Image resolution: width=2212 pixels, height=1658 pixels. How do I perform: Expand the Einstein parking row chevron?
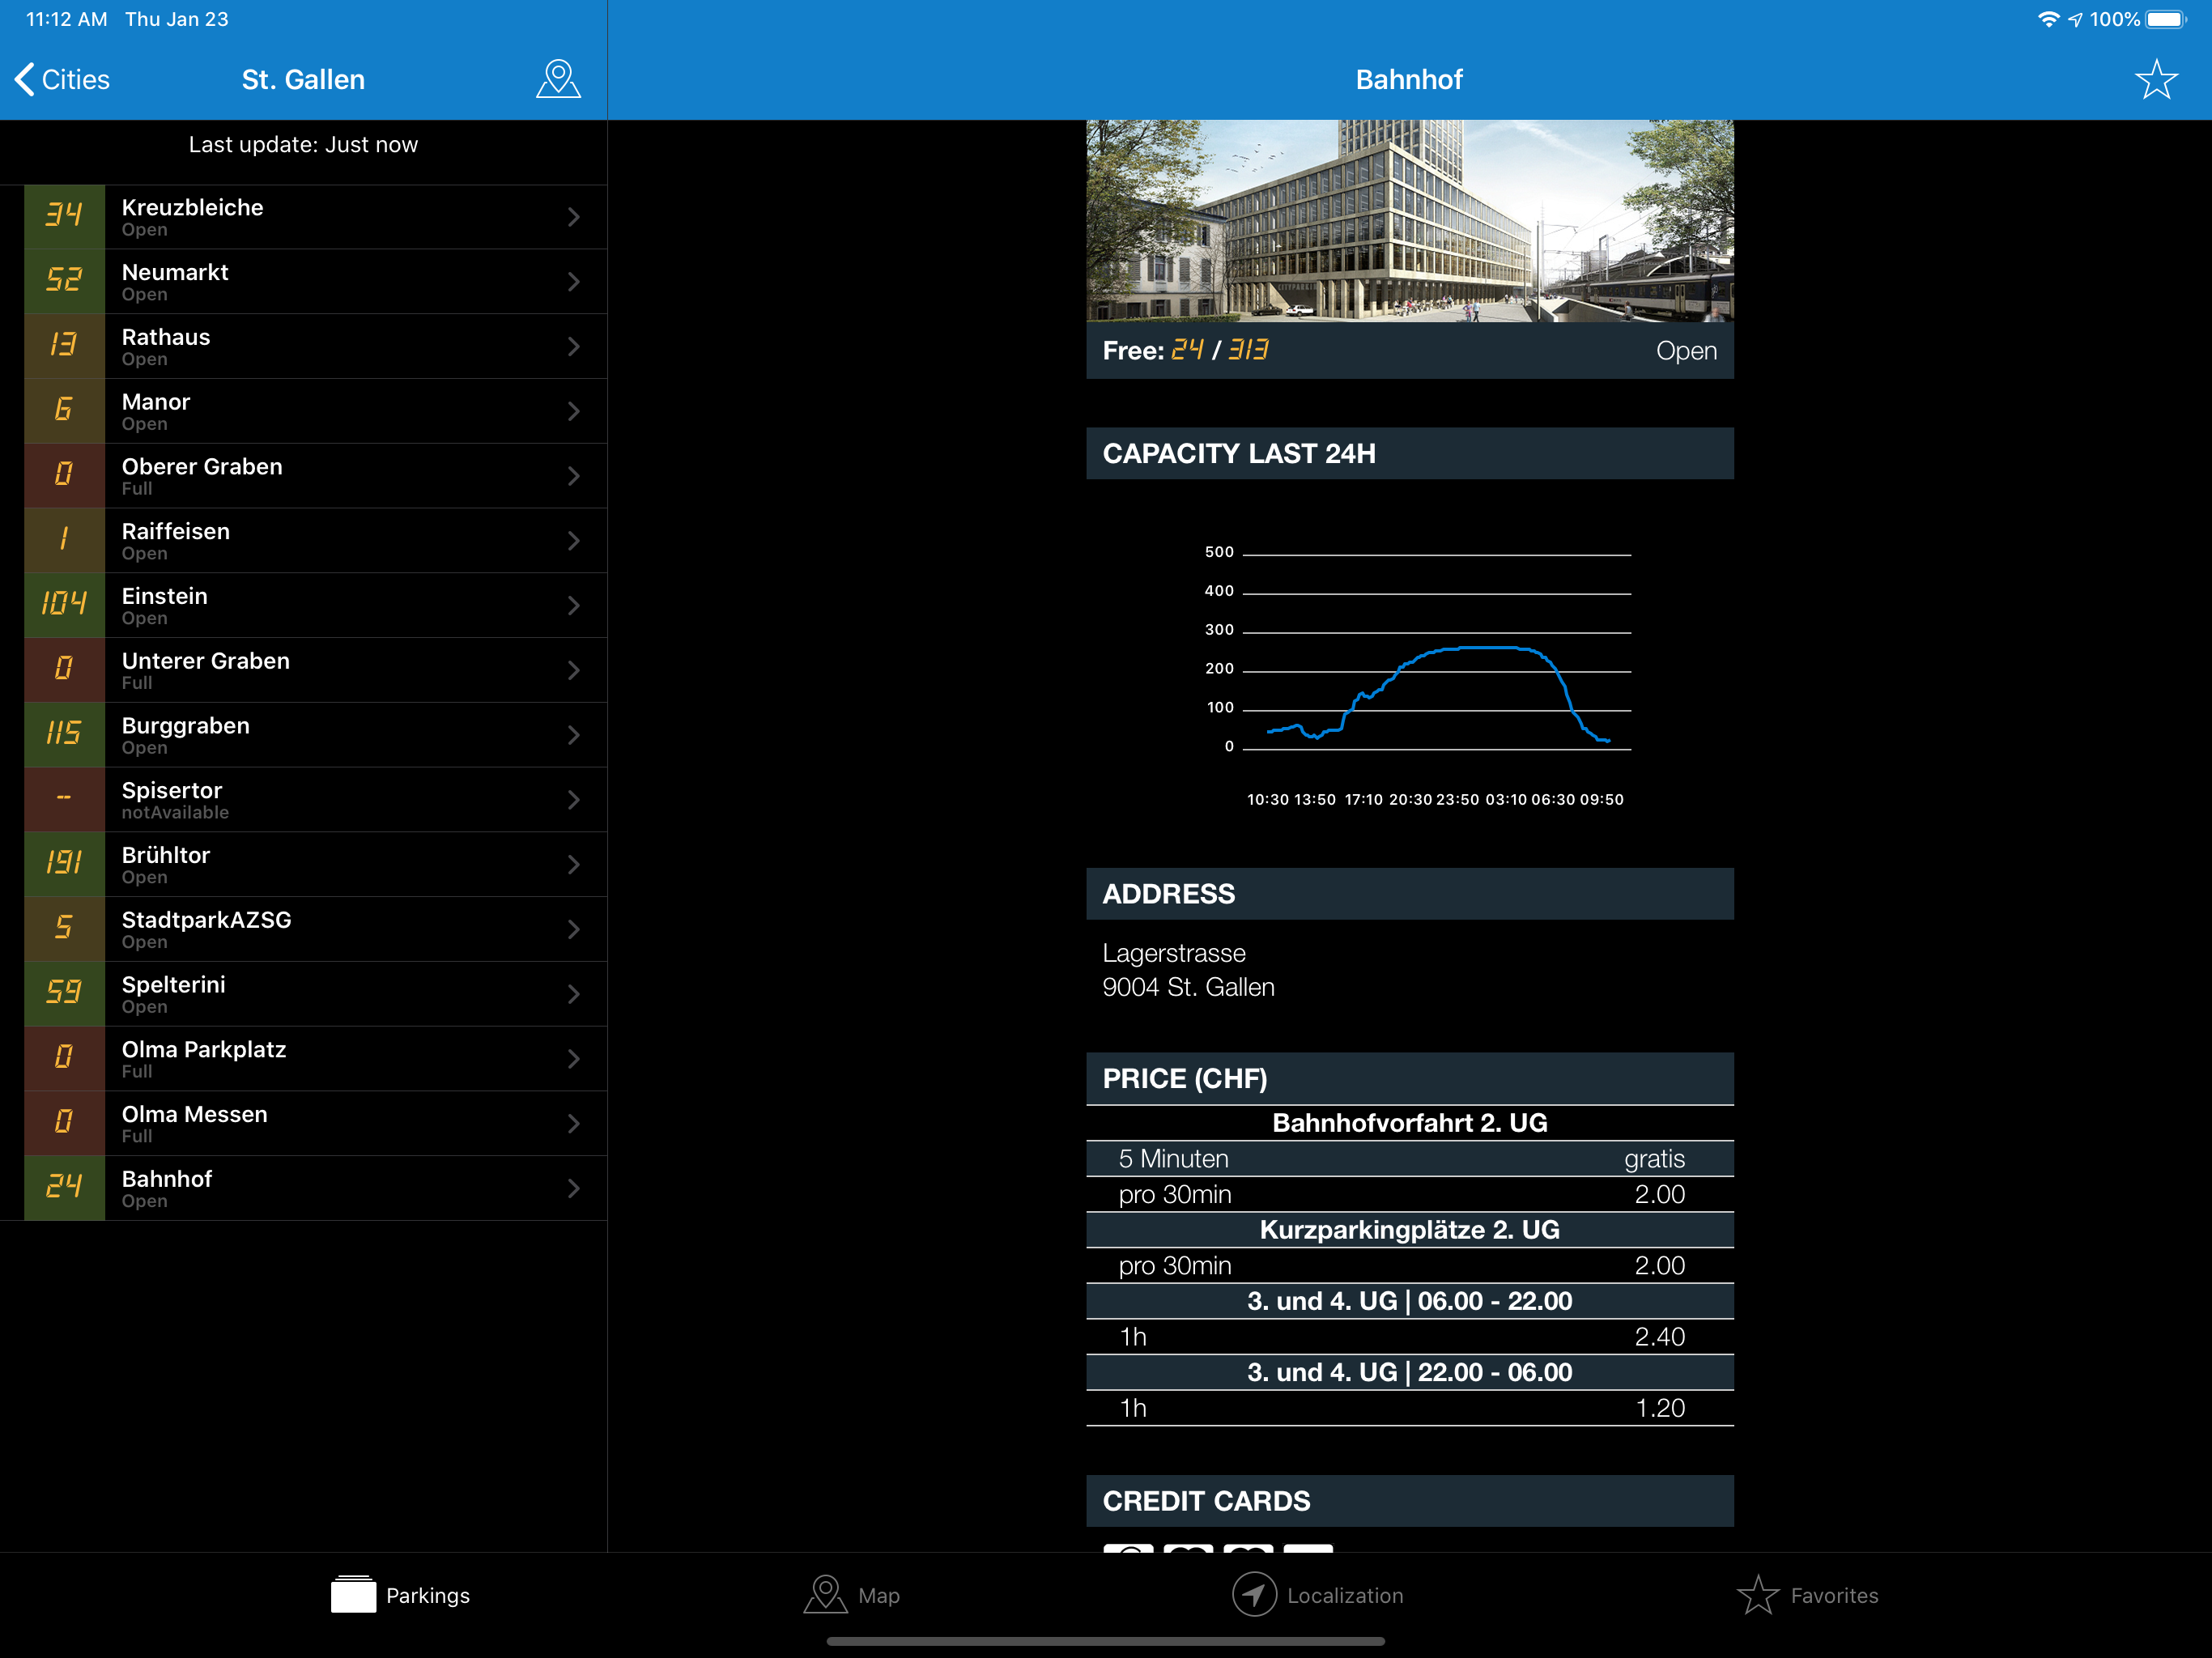click(x=574, y=605)
